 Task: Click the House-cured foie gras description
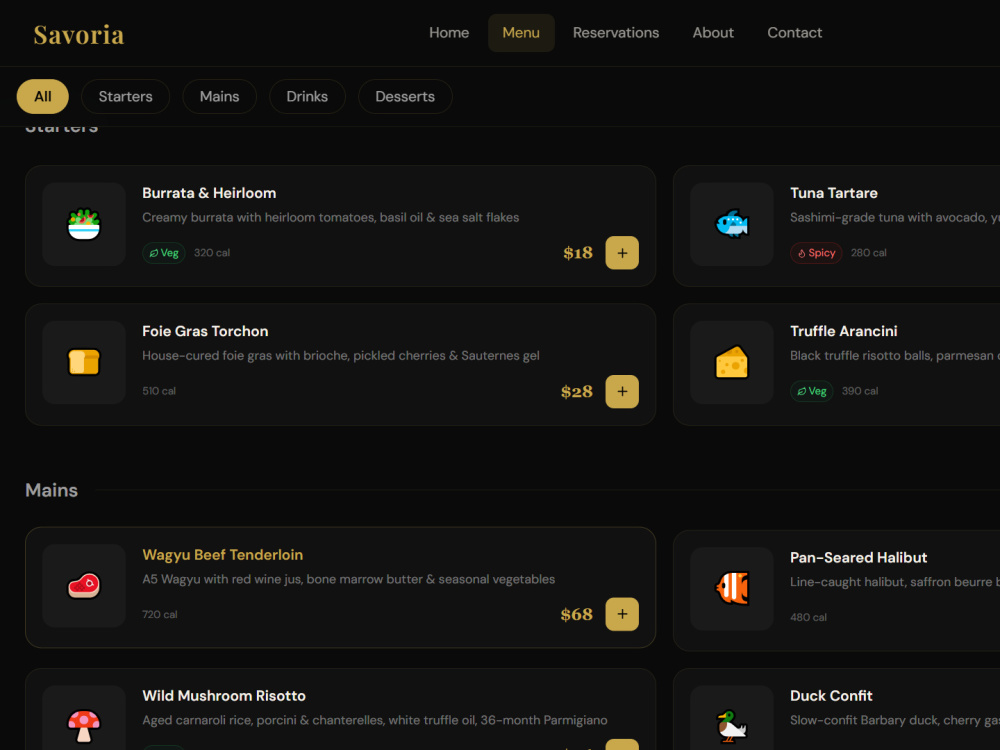pyautogui.click(x=341, y=355)
